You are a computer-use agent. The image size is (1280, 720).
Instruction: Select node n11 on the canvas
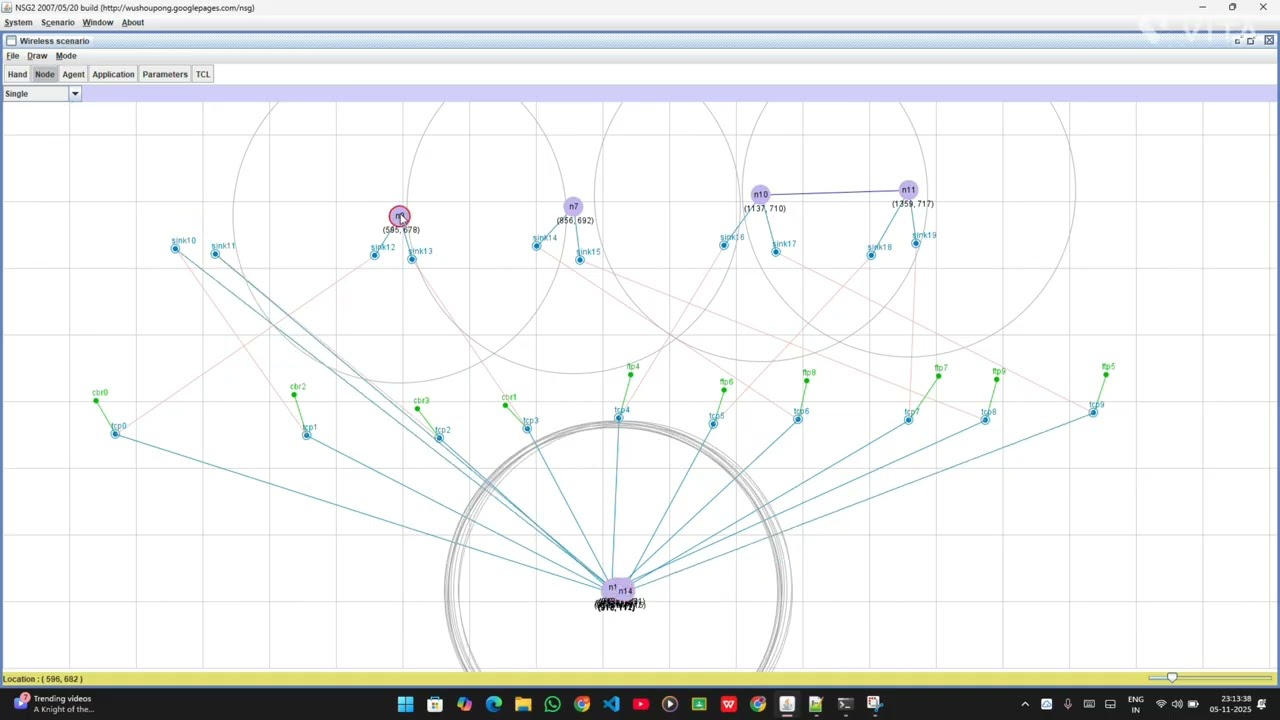click(x=908, y=190)
